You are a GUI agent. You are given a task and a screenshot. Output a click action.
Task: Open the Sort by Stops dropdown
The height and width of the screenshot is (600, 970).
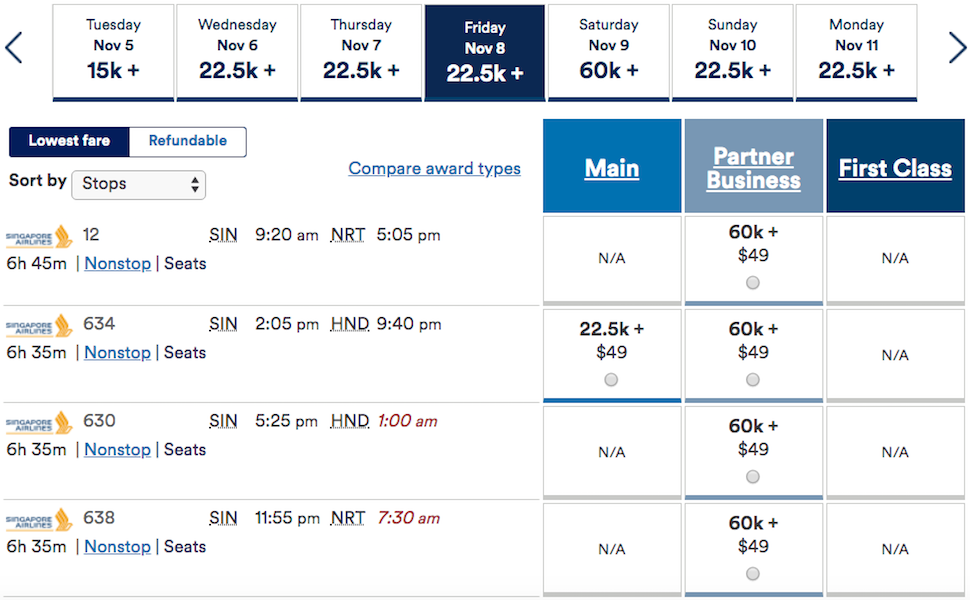click(139, 184)
